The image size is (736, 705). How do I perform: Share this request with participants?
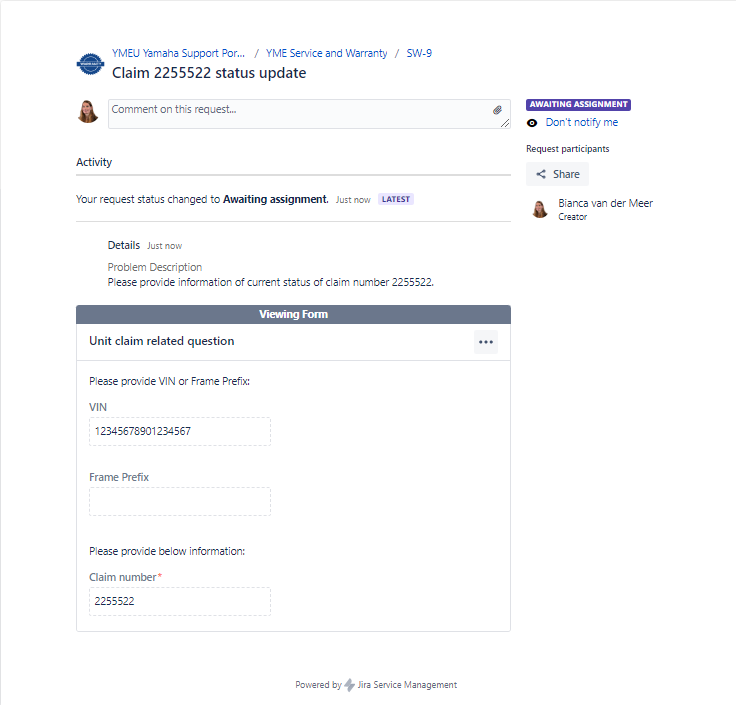(x=557, y=174)
